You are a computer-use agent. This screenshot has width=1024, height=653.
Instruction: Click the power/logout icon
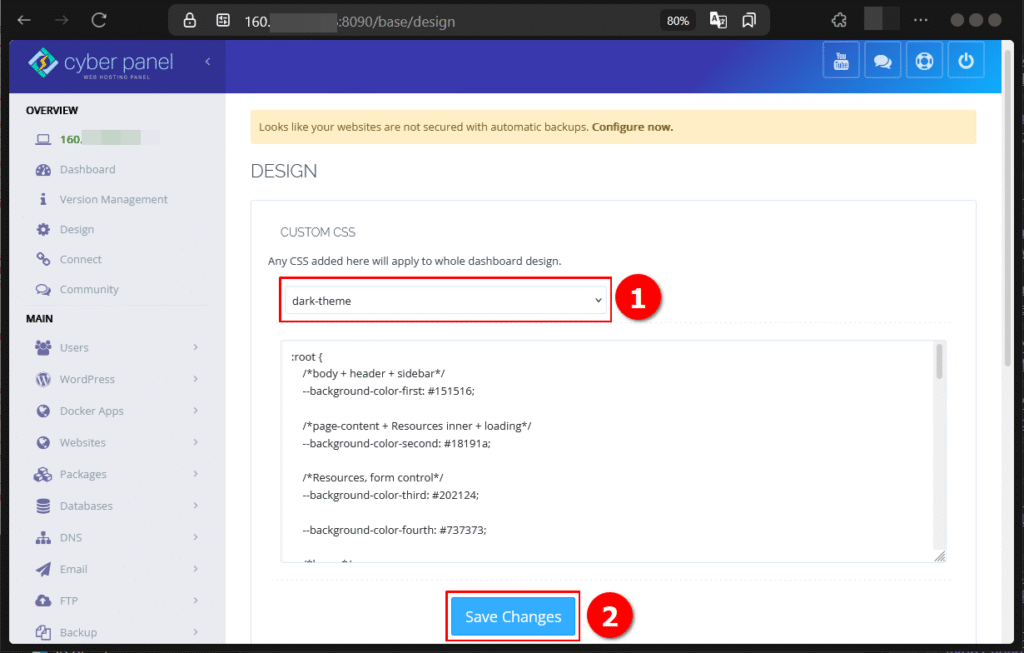965,59
